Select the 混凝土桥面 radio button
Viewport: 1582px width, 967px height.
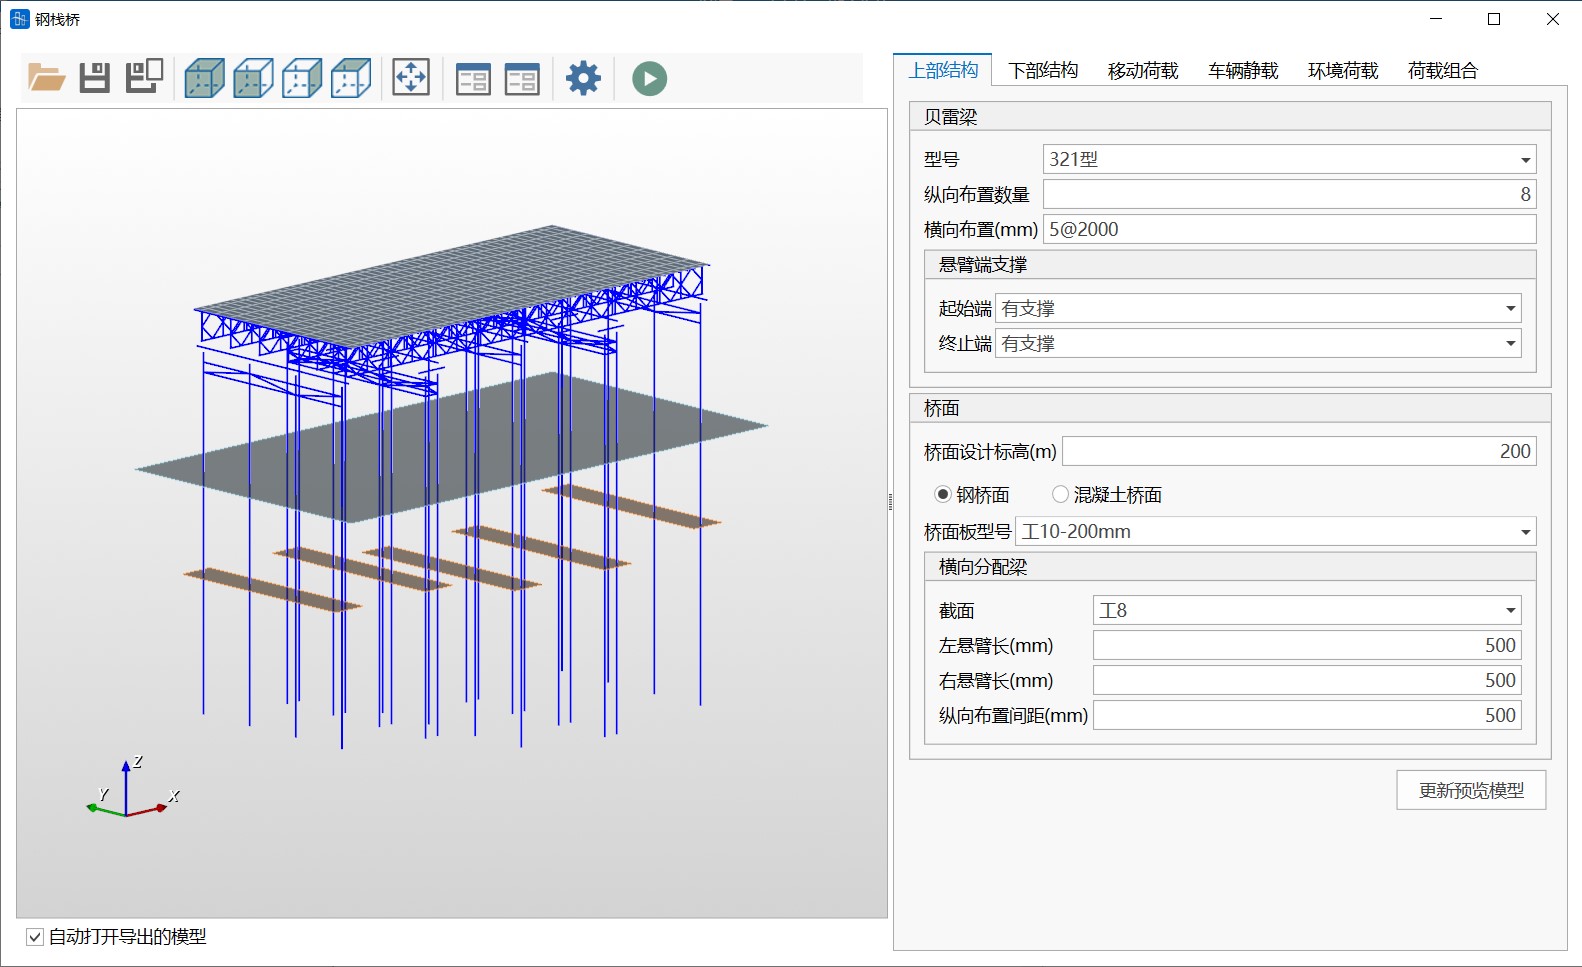[1061, 494]
